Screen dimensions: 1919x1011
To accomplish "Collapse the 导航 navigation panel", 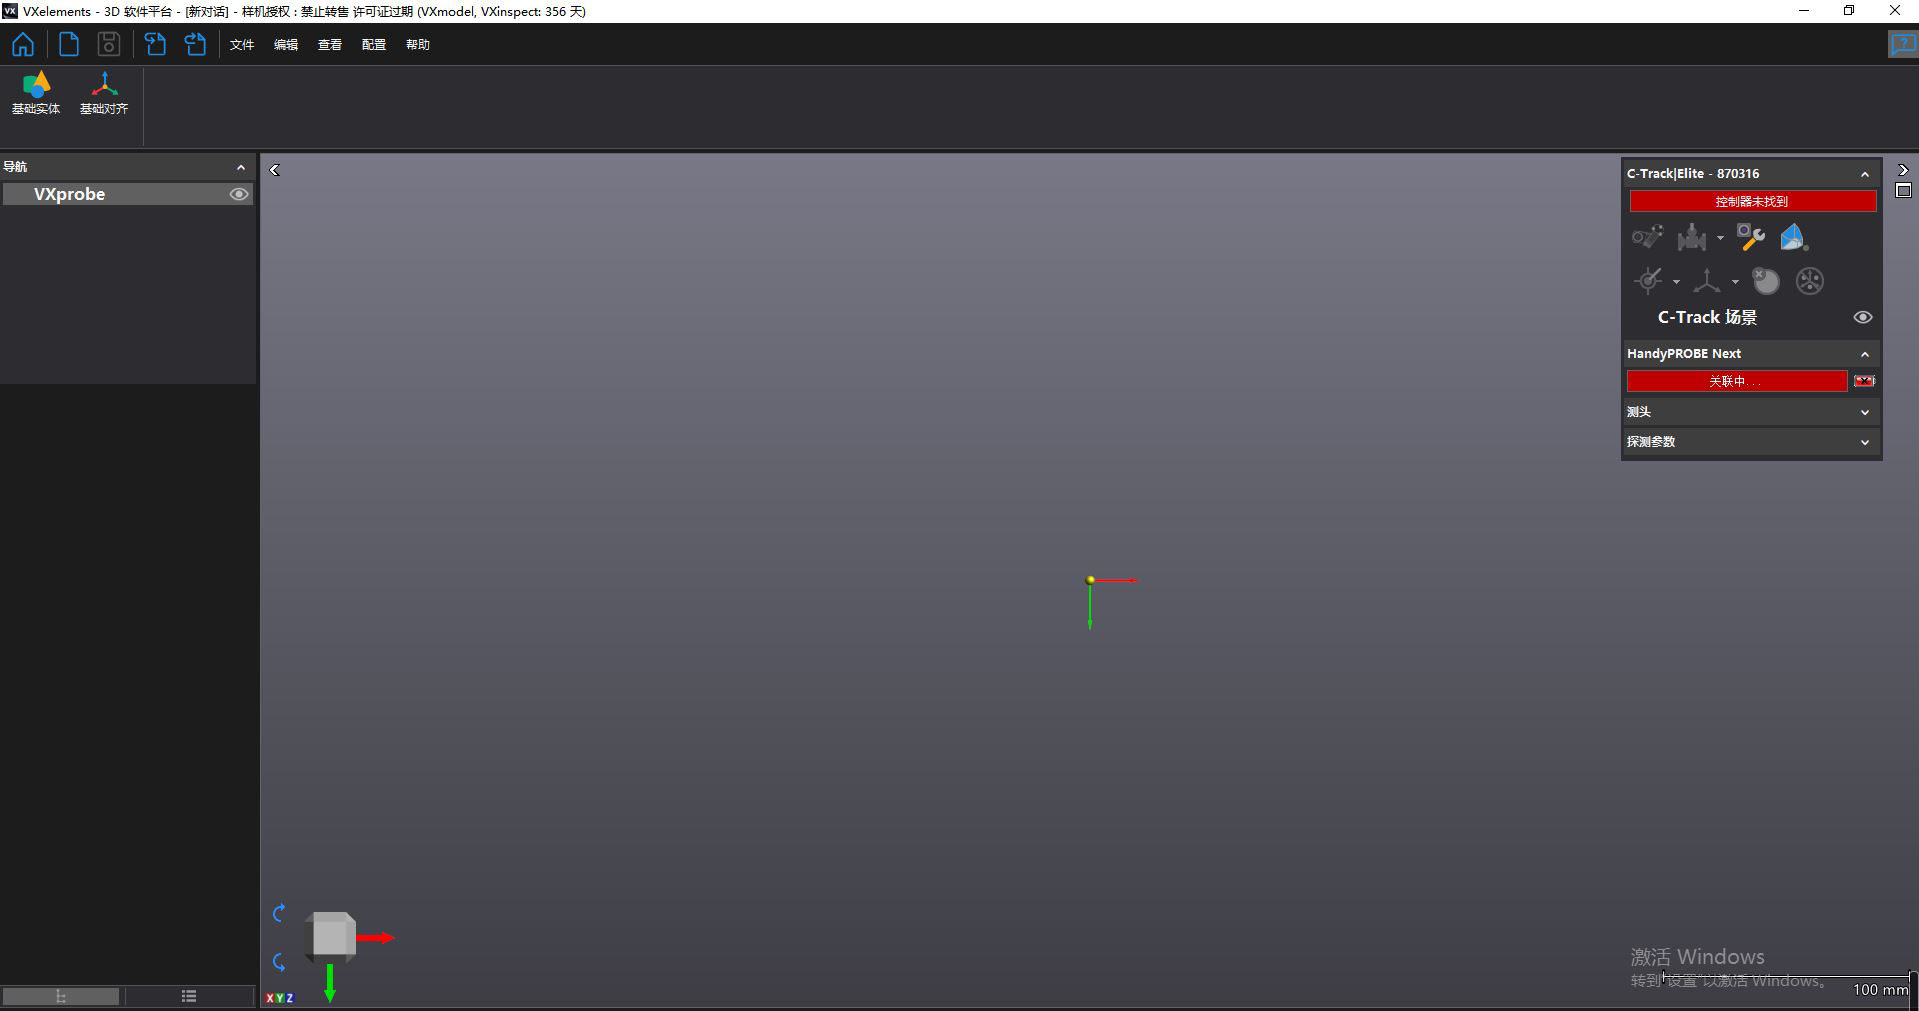I will pos(241,167).
